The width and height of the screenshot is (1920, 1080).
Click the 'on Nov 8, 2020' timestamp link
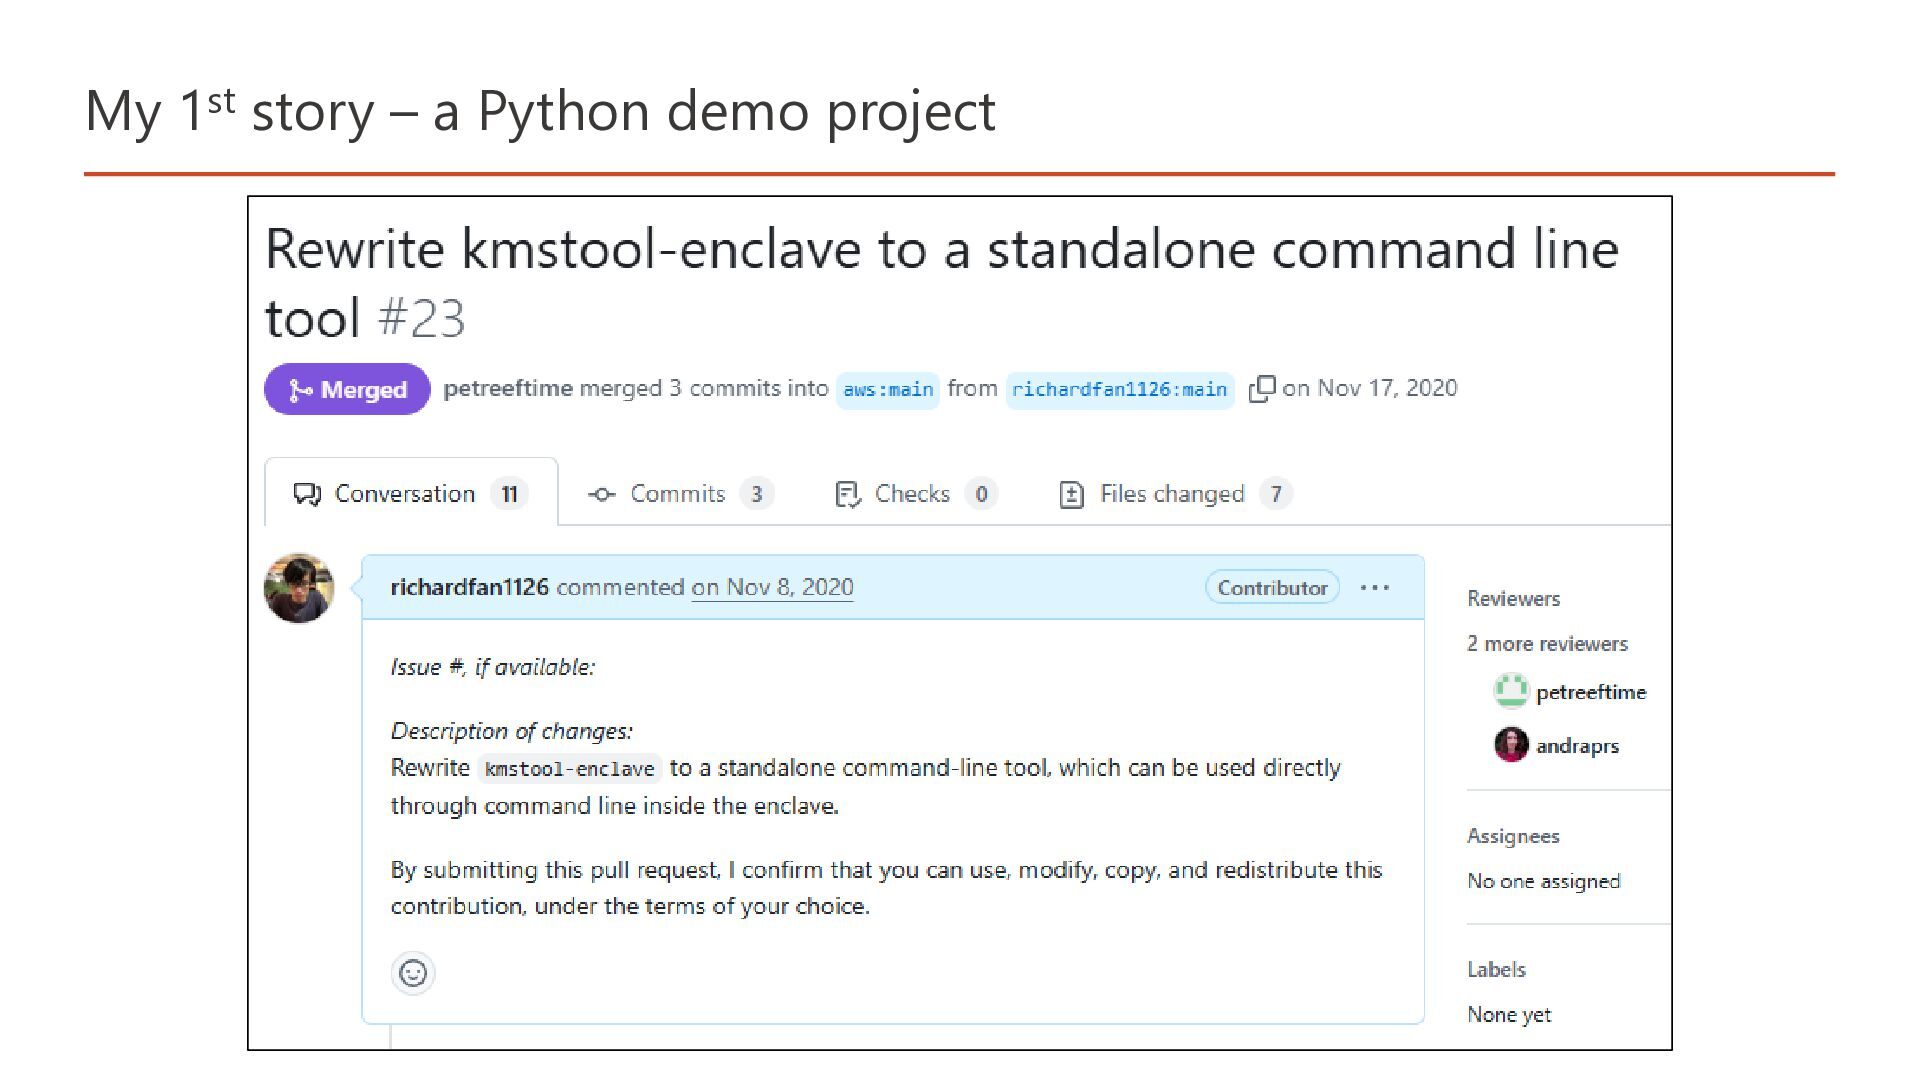pos(772,587)
